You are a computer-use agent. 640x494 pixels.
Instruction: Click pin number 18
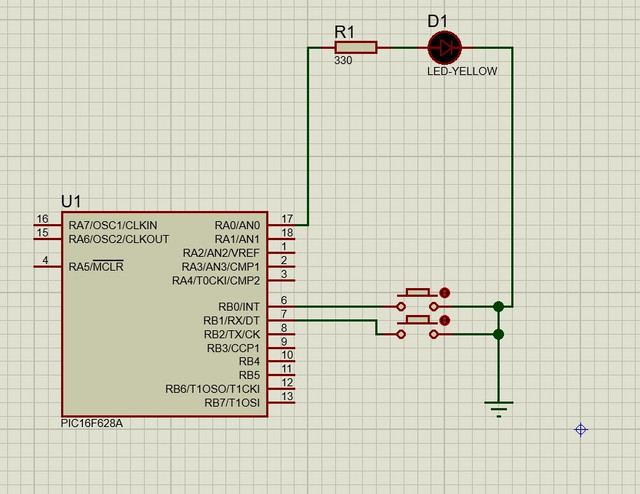(287, 233)
